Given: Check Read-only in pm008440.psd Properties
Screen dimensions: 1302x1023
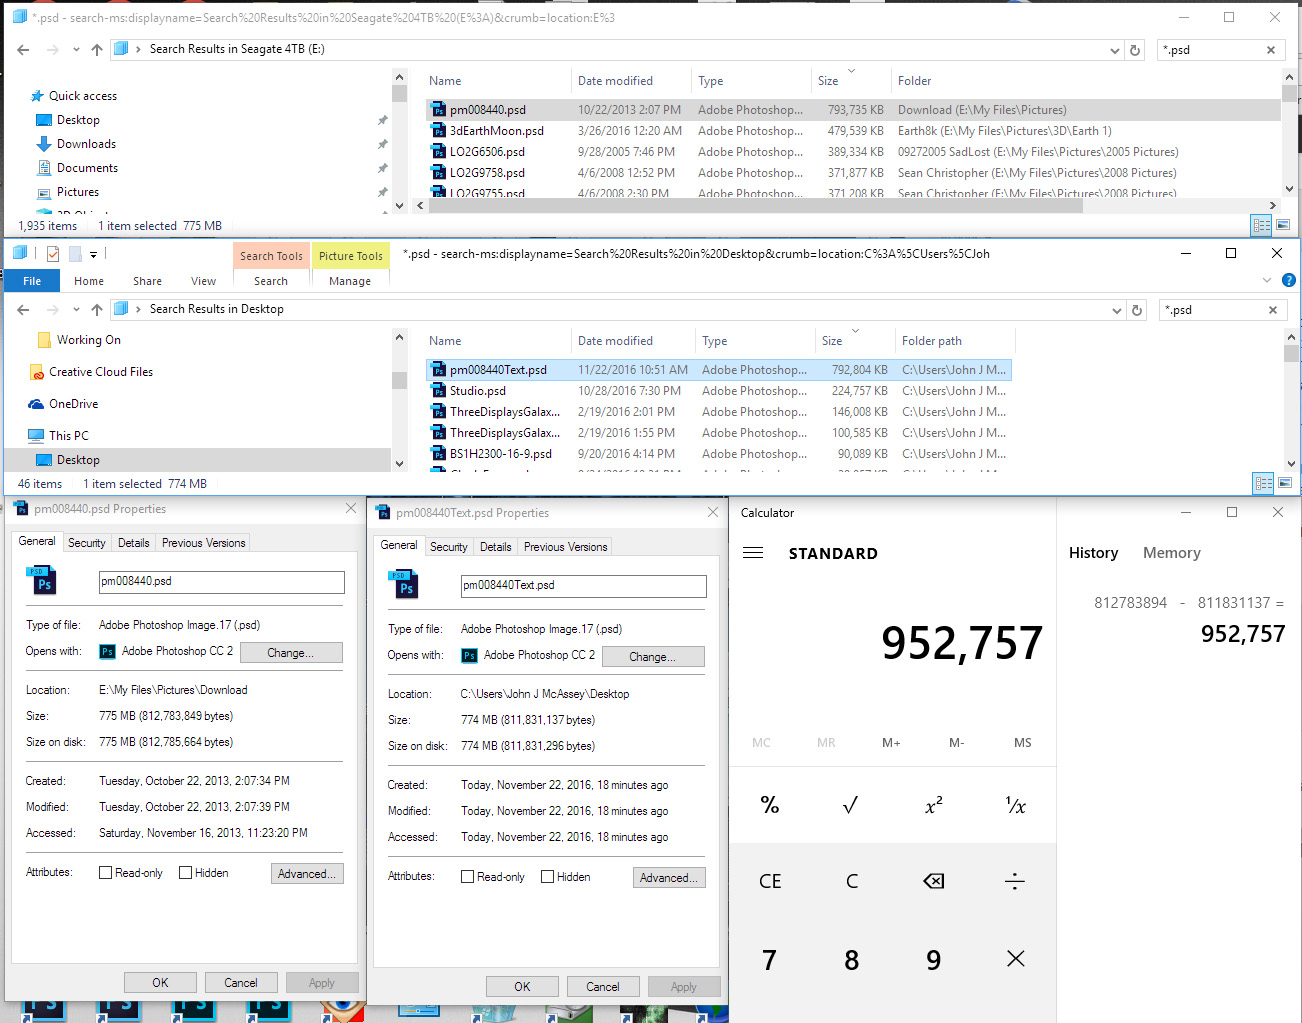Looking at the screenshot, I should tap(105, 873).
